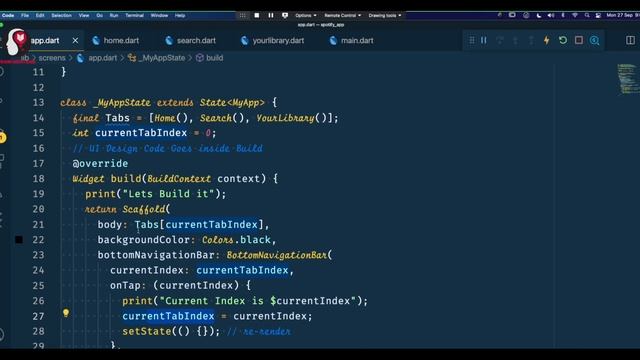Open the View menu
This screenshot has width=640, height=360.
(84, 16)
